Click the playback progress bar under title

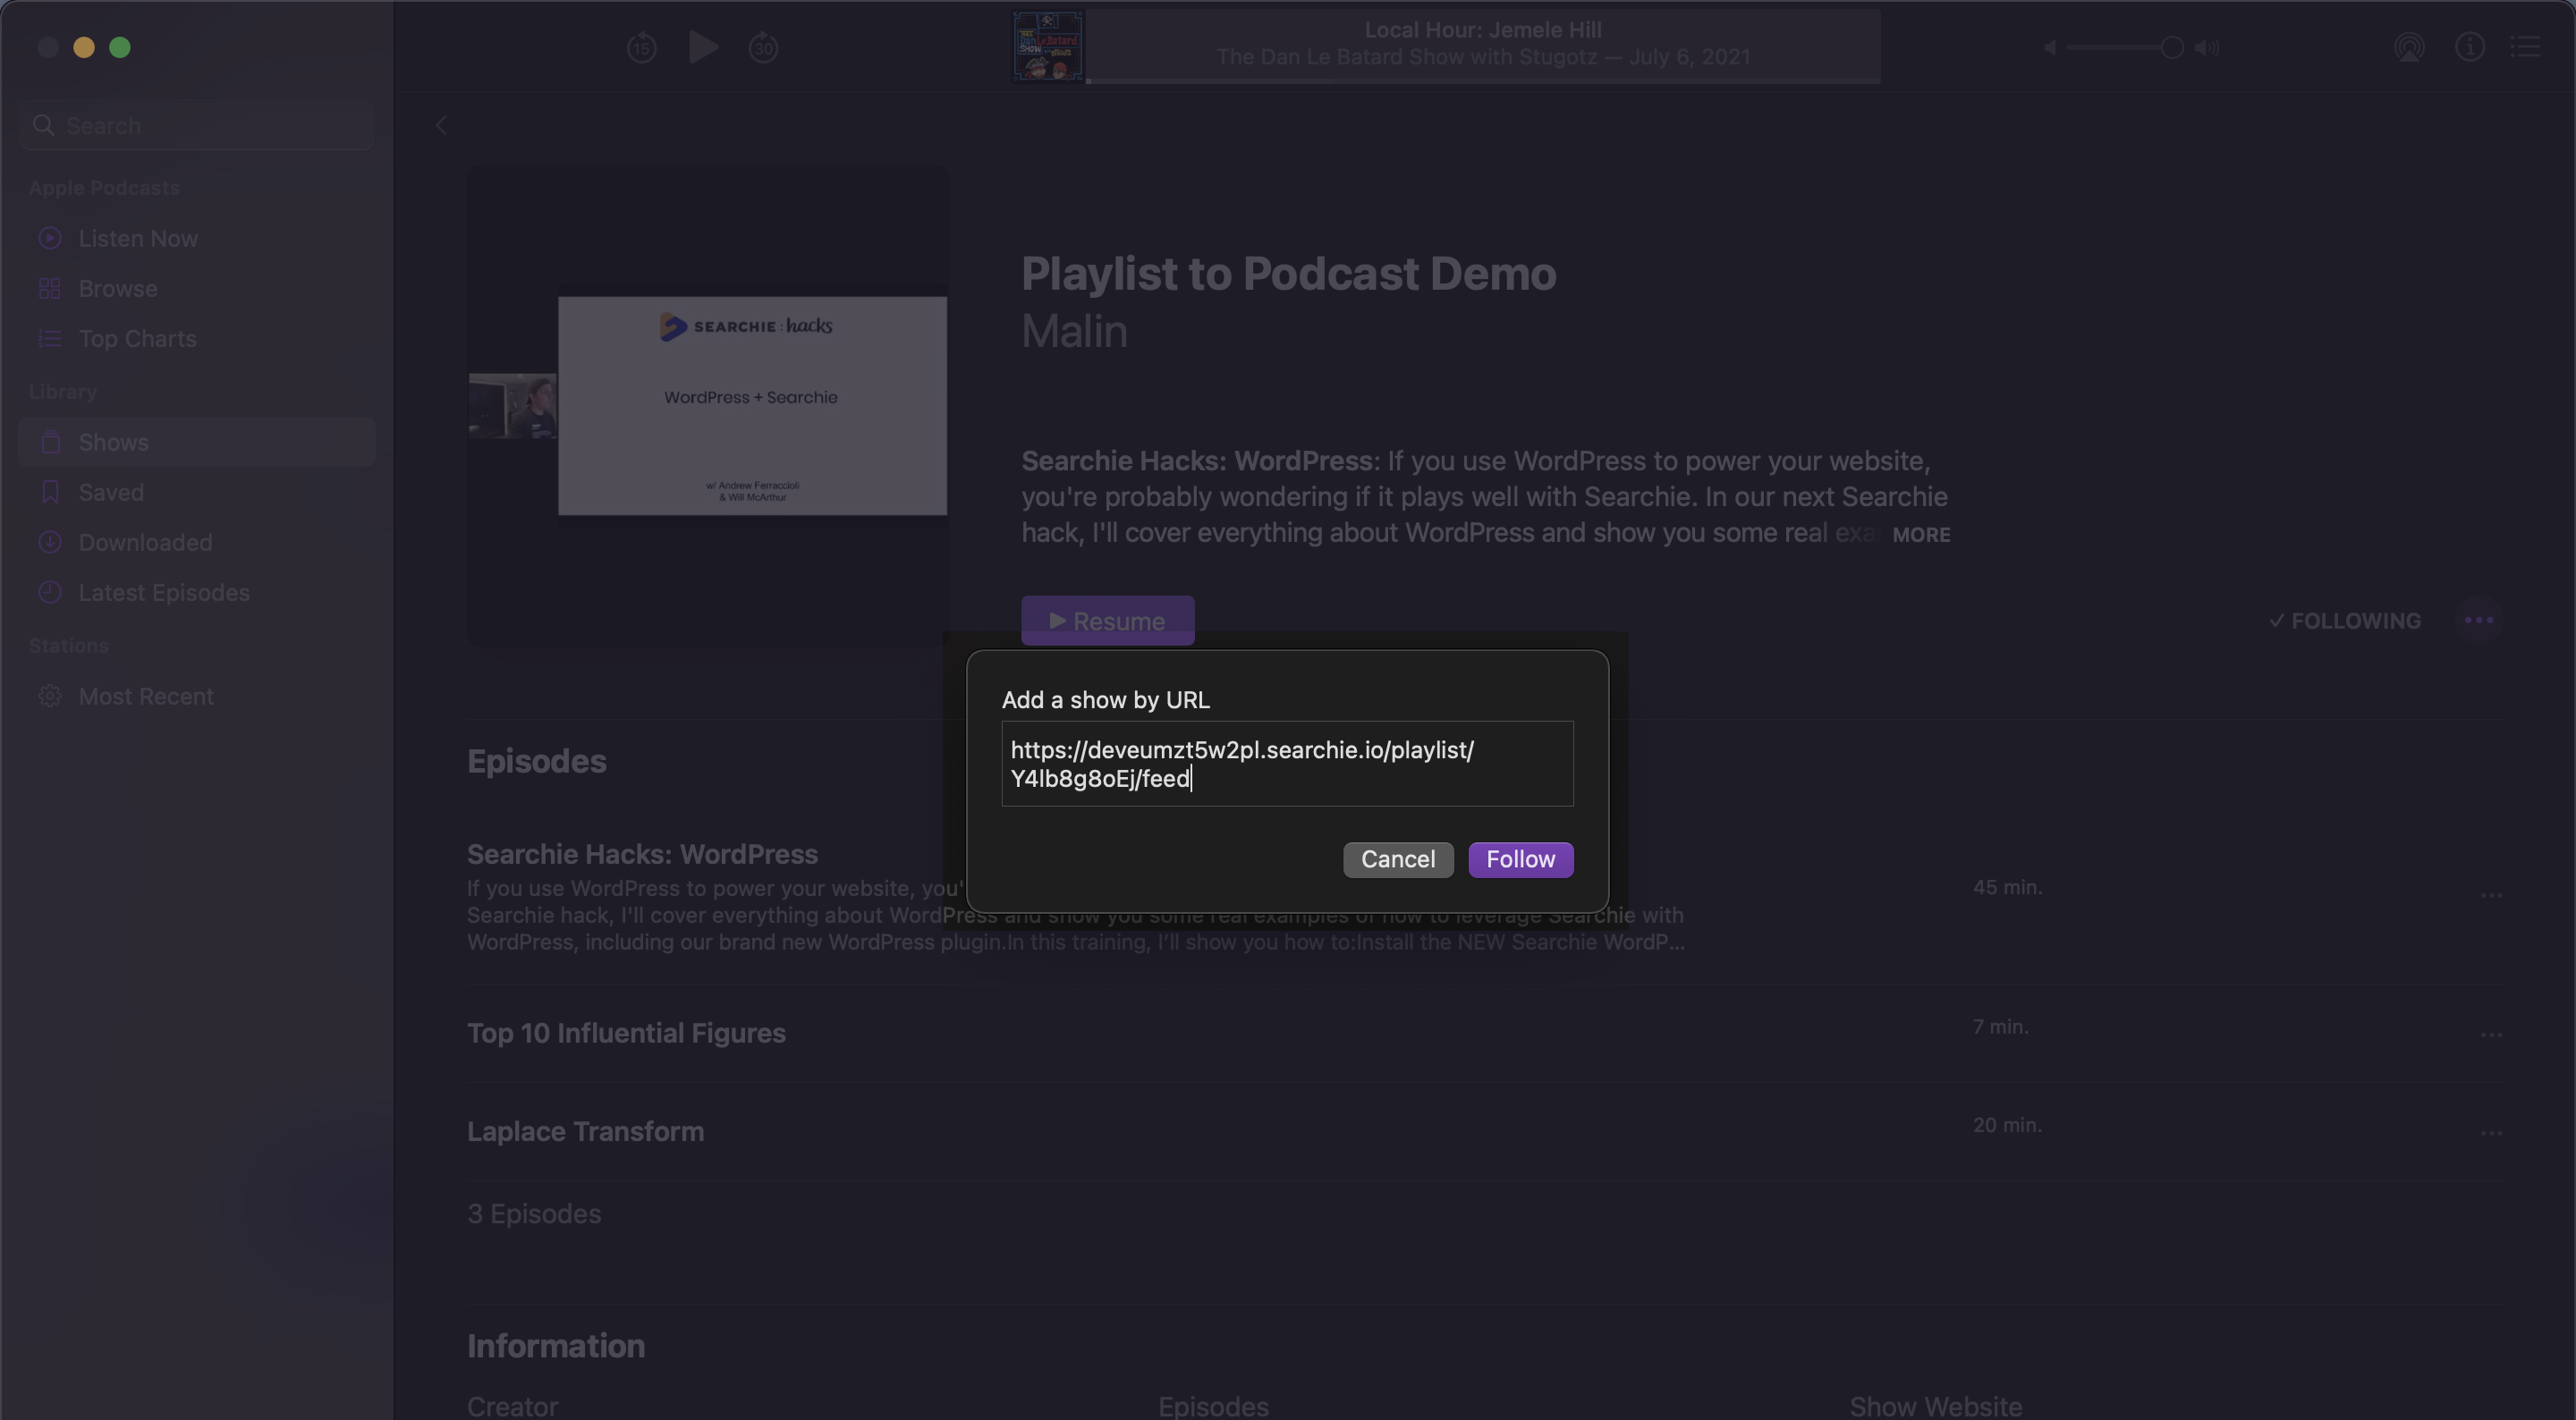coord(1482,81)
